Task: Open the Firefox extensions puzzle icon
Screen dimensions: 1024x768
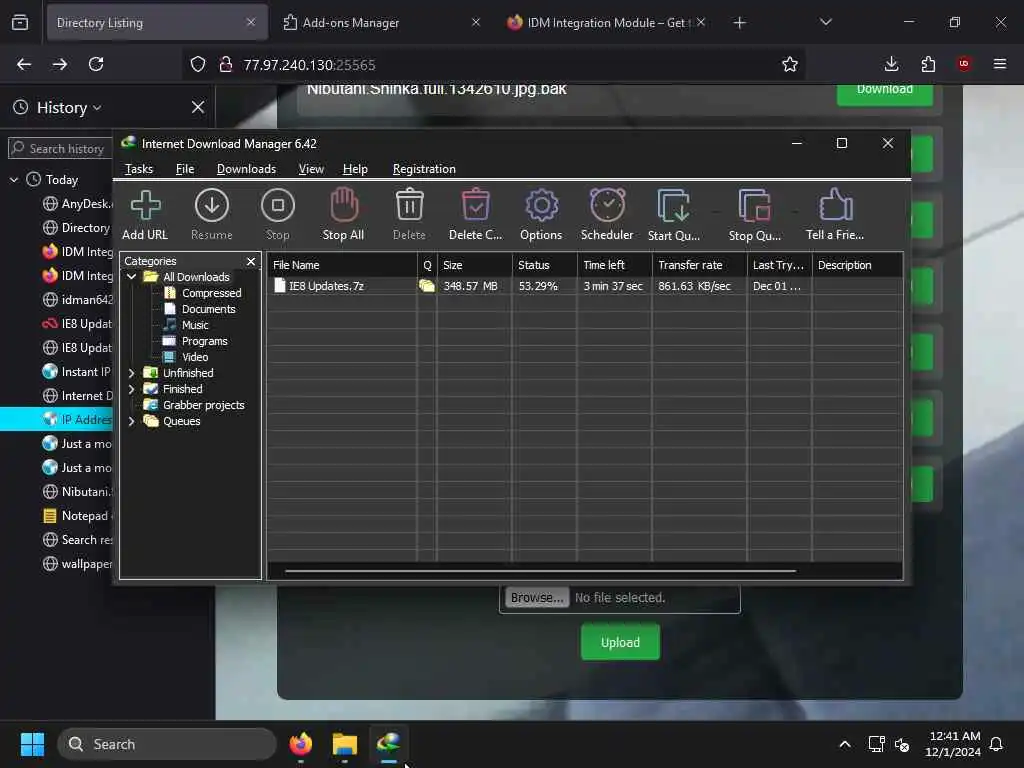Action: click(x=928, y=64)
